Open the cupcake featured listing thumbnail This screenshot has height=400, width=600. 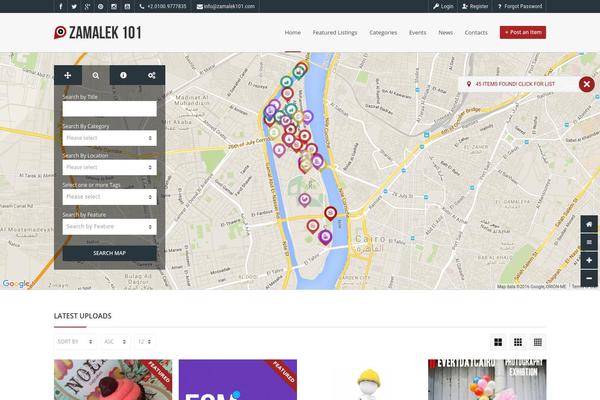(x=113, y=380)
